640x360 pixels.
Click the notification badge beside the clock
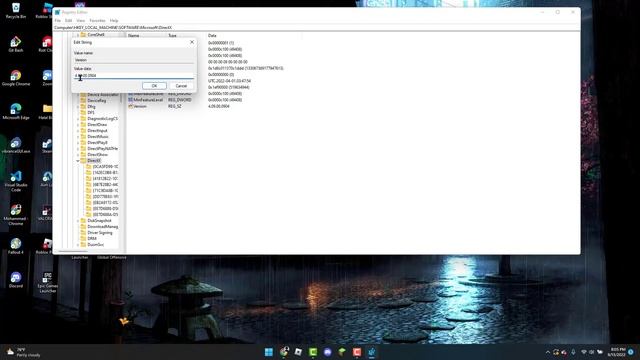coord(631,352)
